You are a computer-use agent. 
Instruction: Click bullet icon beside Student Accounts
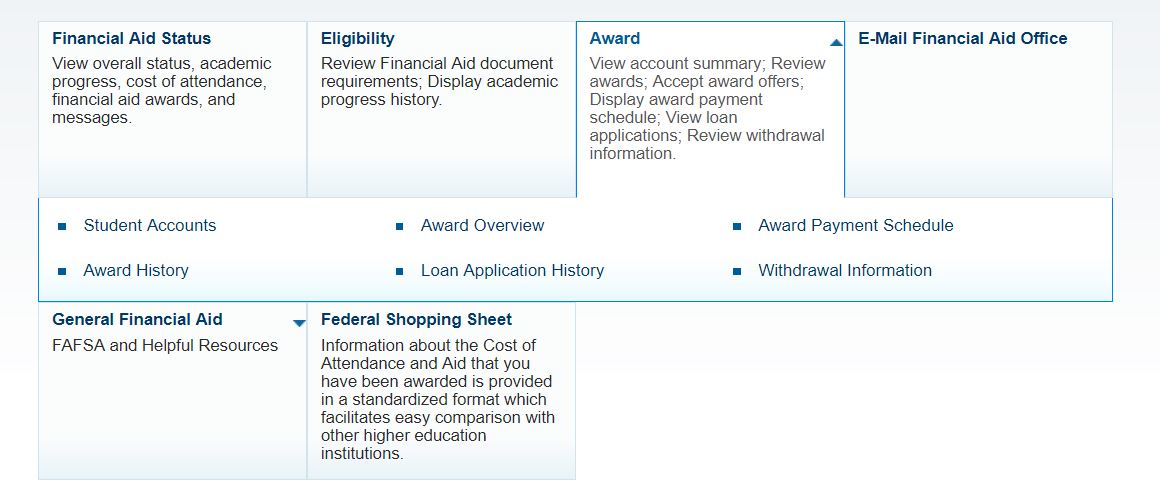coord(62,227)
